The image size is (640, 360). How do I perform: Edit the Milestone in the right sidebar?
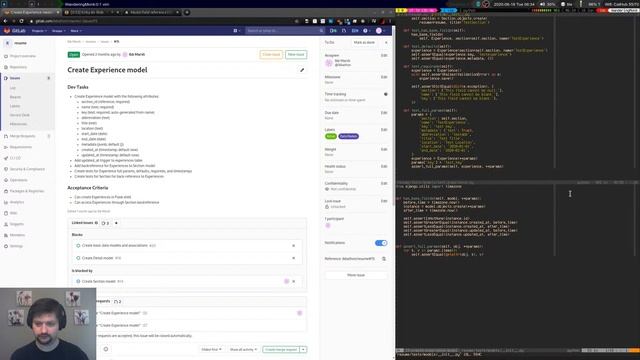[384, 77]
